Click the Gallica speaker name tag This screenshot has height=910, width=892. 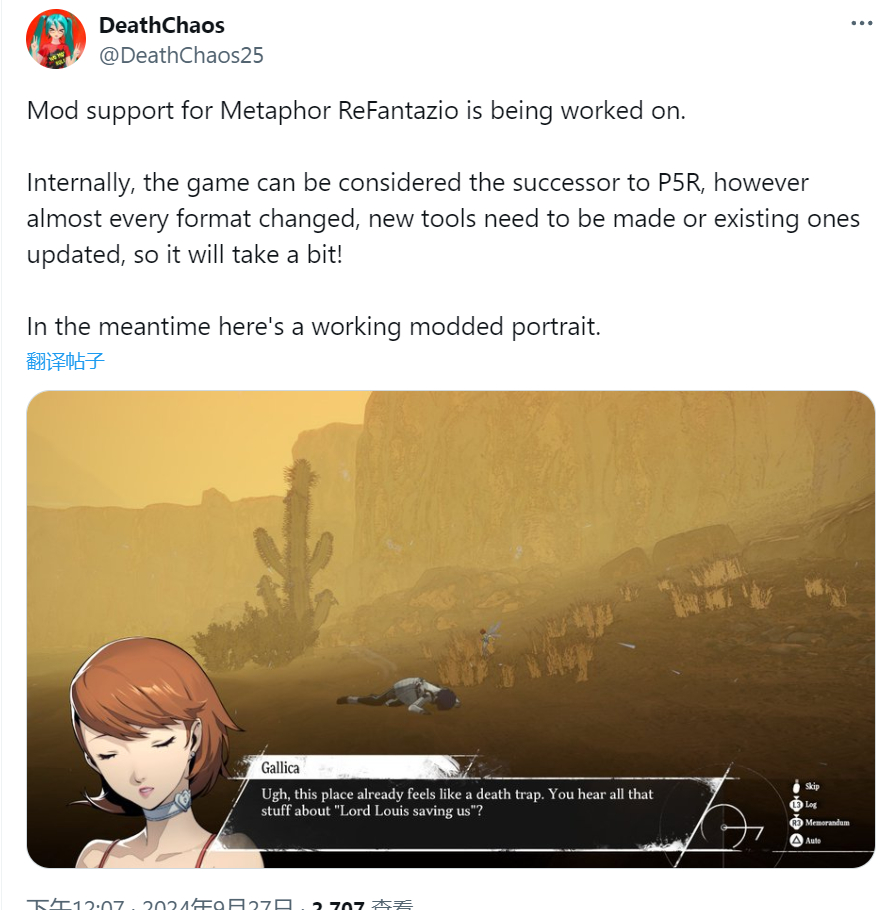click(280, 768)
